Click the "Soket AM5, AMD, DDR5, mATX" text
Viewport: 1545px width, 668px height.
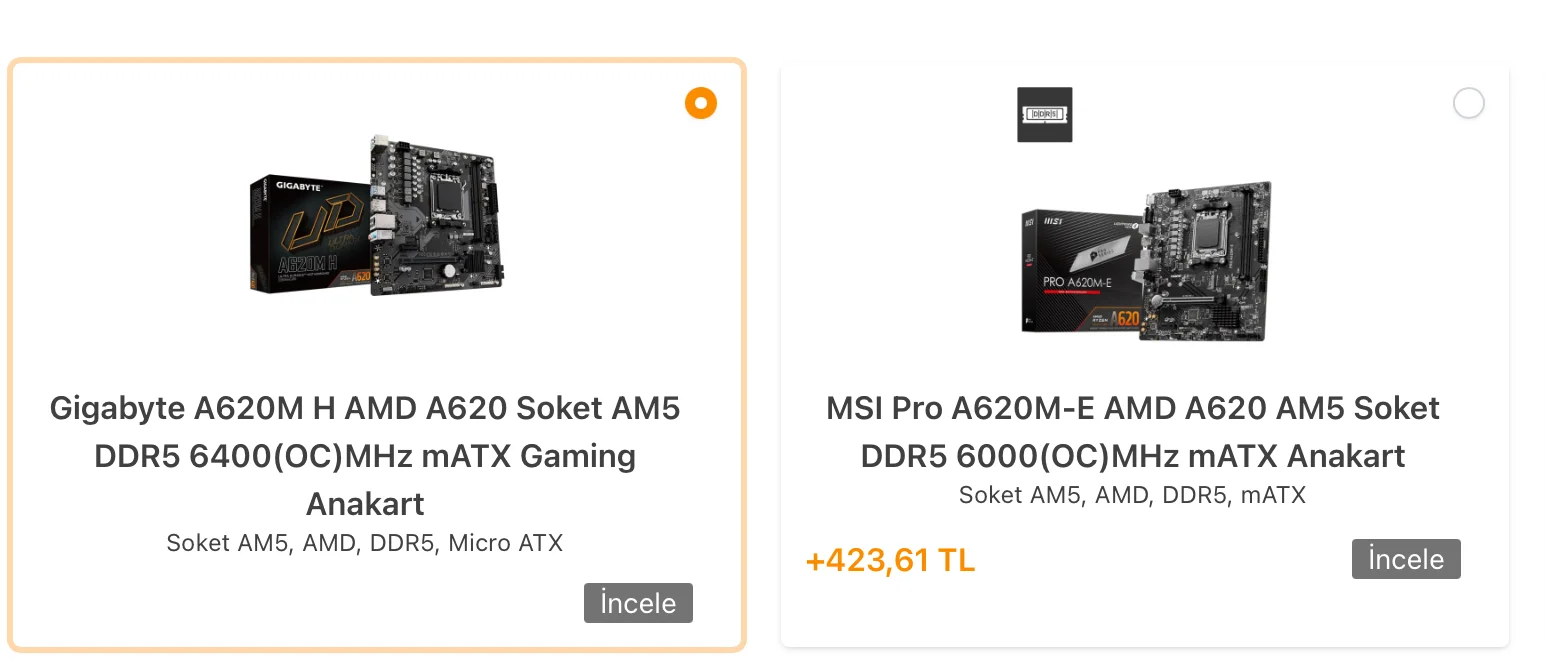click(x=1132, y=495)
